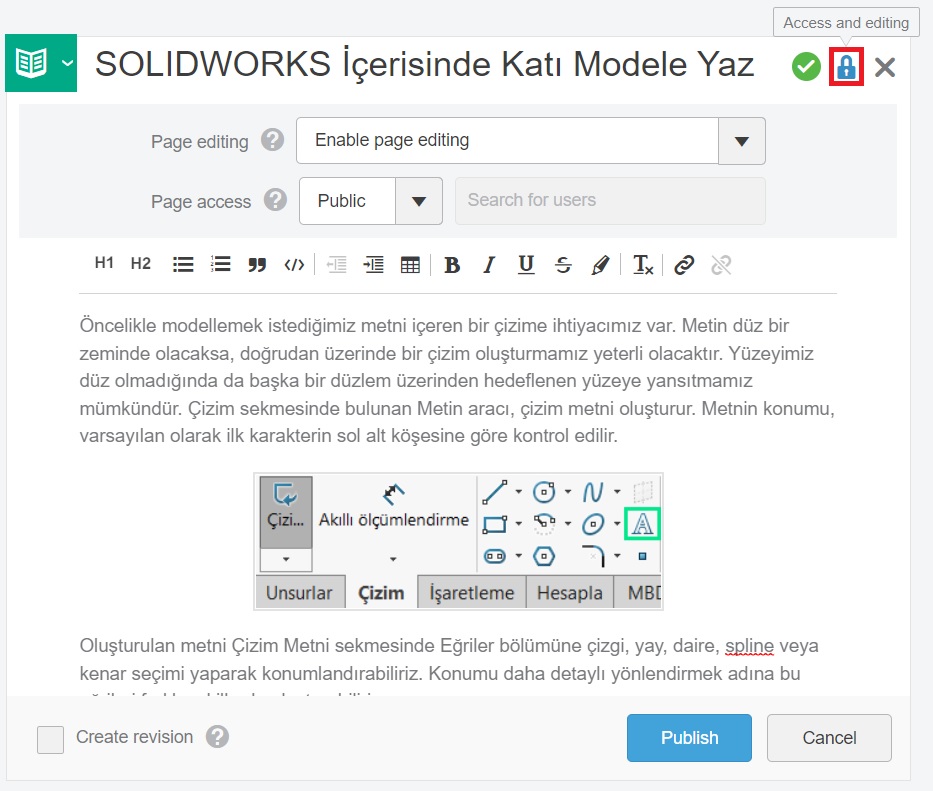Click the Publish button
This screenshot has width=933, height=791.
pyautogui.click(x=689, y=738)
